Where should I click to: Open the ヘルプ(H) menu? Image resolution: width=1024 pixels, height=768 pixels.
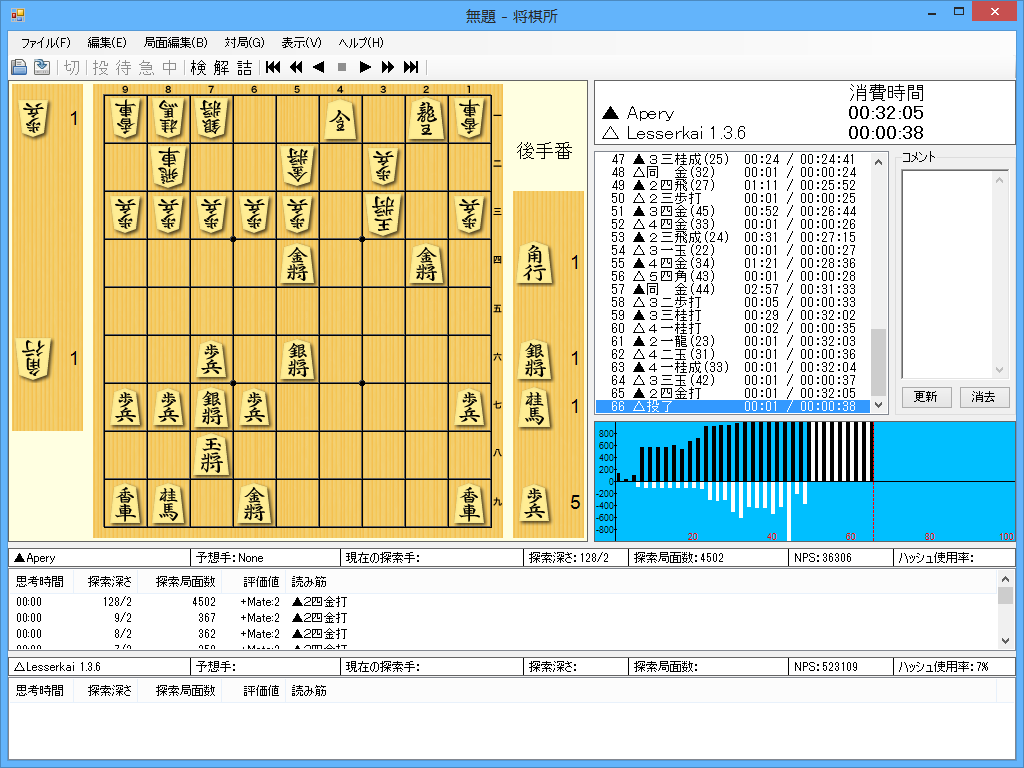360,42
